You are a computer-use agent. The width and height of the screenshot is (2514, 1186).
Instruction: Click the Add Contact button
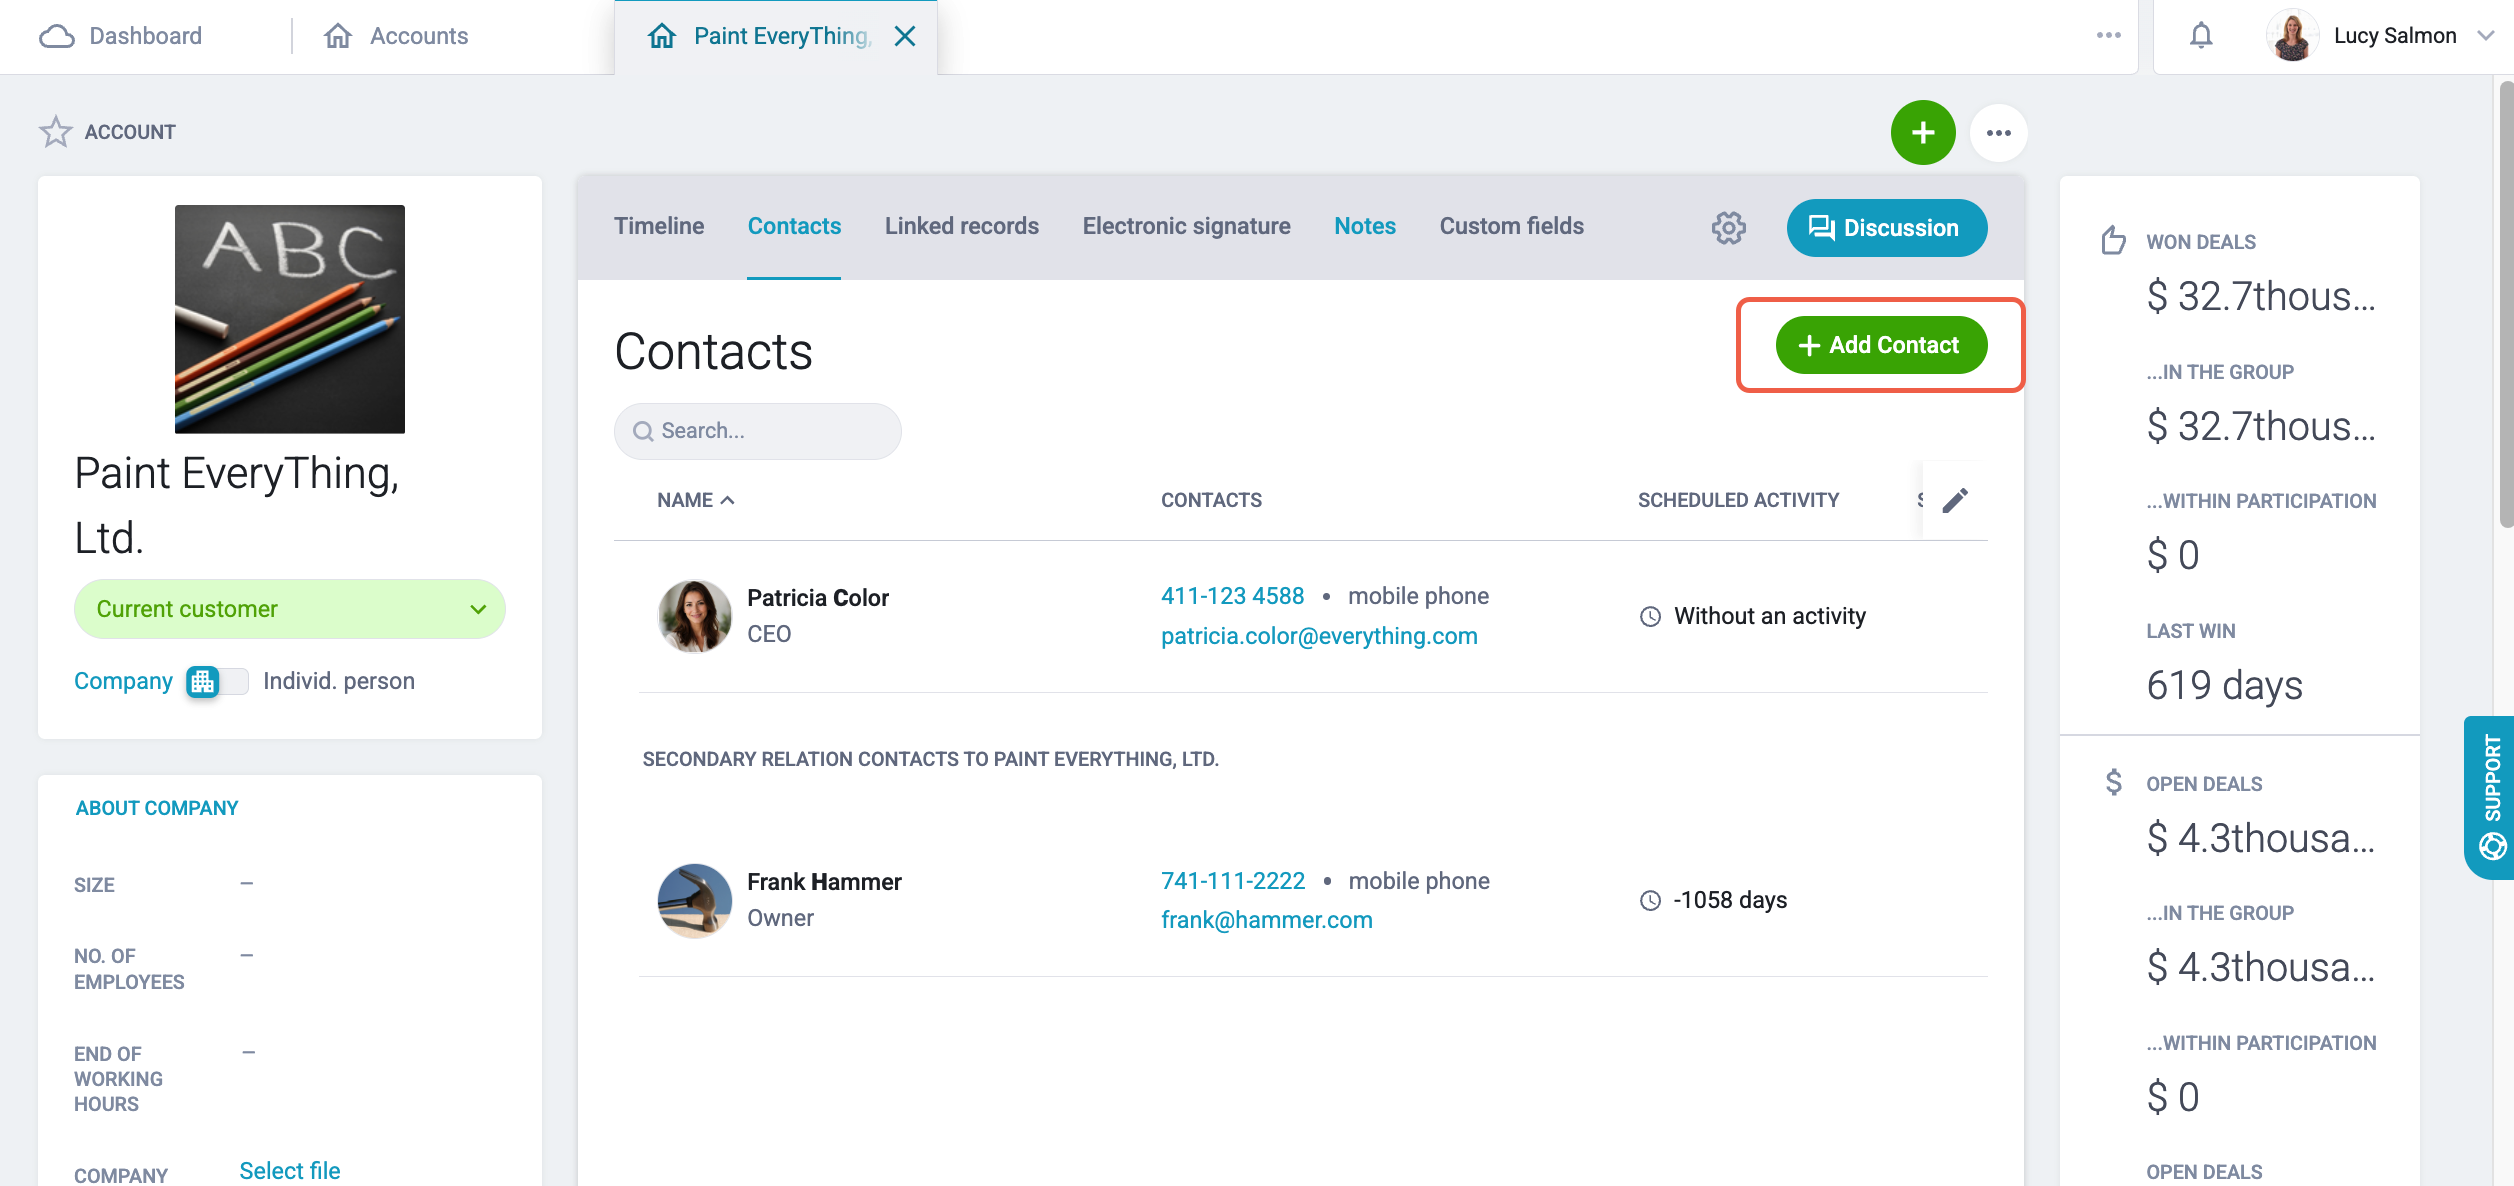point(1881,345)
